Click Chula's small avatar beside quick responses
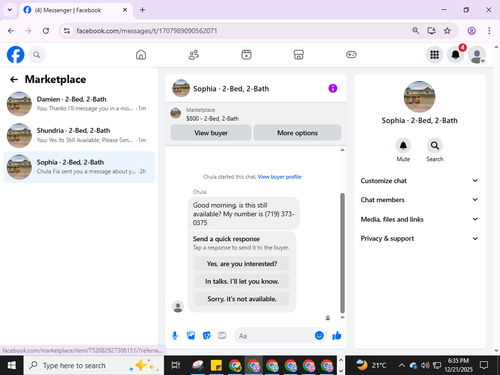 coord(178,306)
